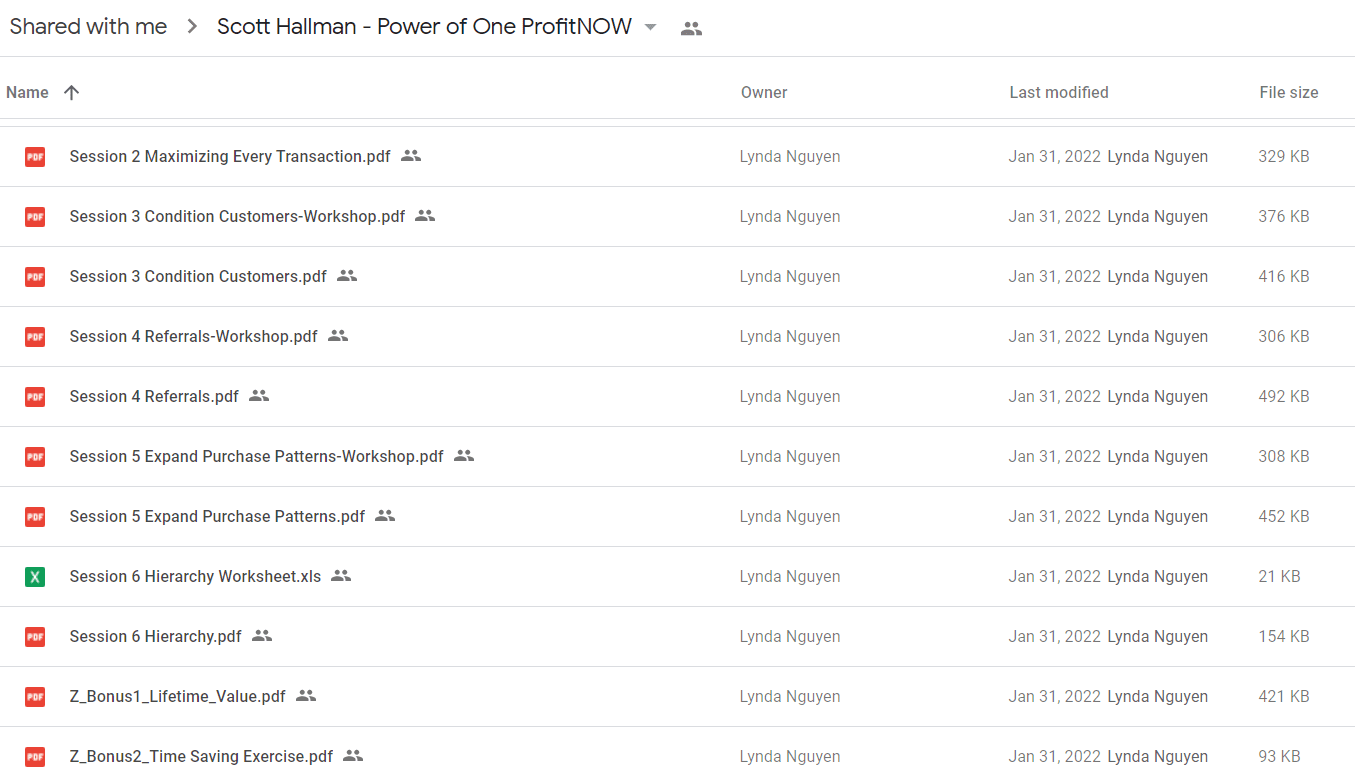Image resolution: width=1355 pixels, height=781 pixels.
Task: Click PDF icon of Session 5 Expand Purchase Patterns.pdf
Action: point(35,516)
